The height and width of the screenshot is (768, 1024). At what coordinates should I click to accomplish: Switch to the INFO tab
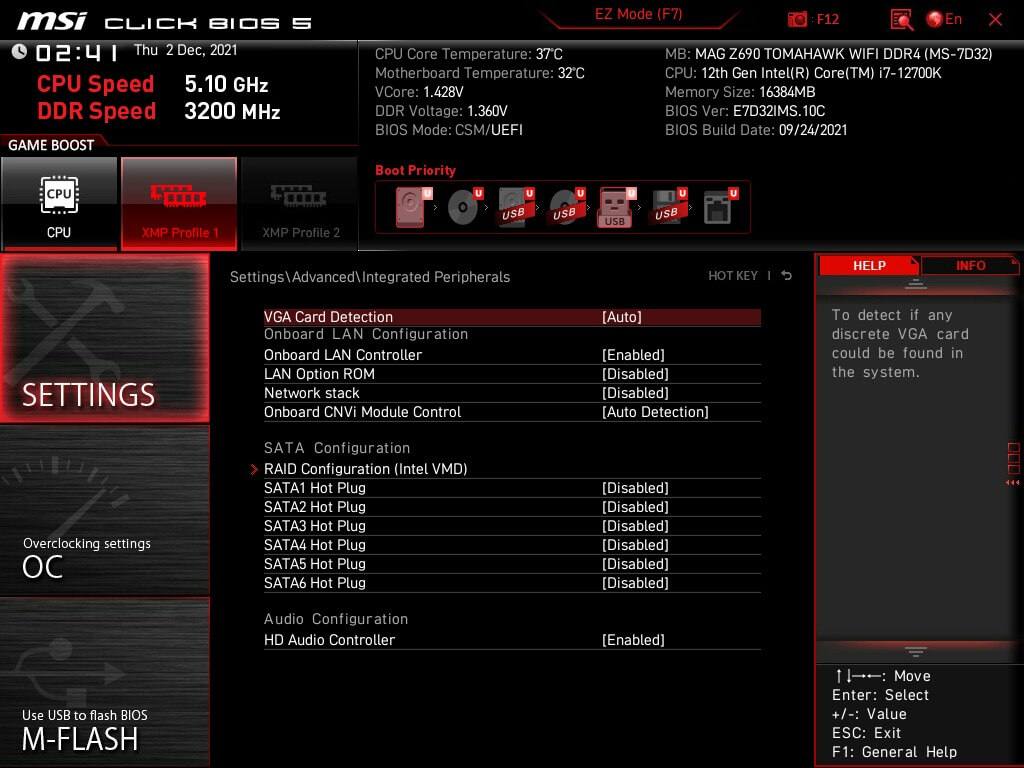969,265
